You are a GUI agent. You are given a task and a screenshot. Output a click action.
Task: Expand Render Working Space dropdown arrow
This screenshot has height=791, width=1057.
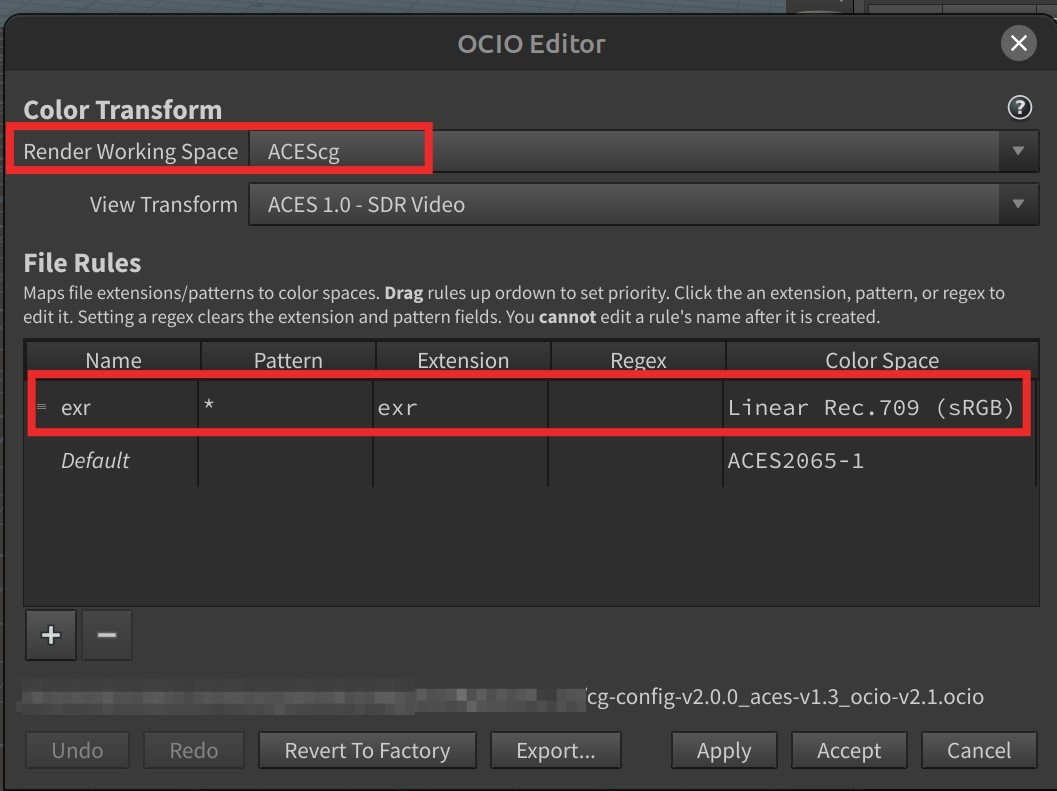pyautogui.click(x=1018, y=151)
